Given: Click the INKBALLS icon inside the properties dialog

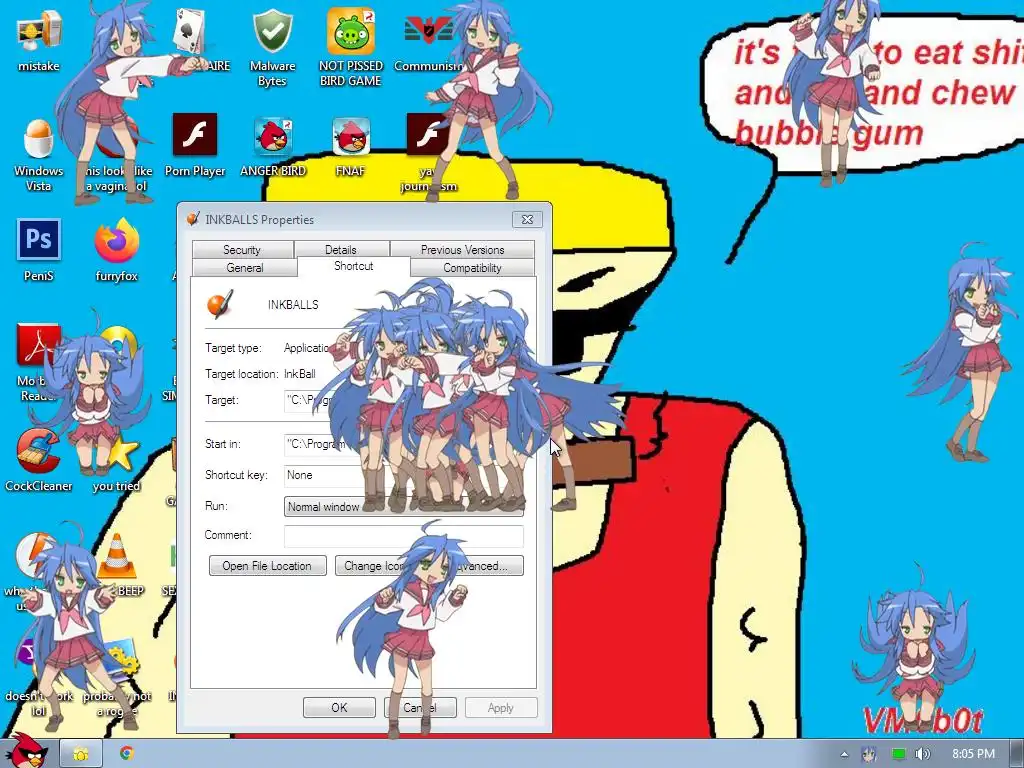Looking at the screenshot, I should (219, 304).
